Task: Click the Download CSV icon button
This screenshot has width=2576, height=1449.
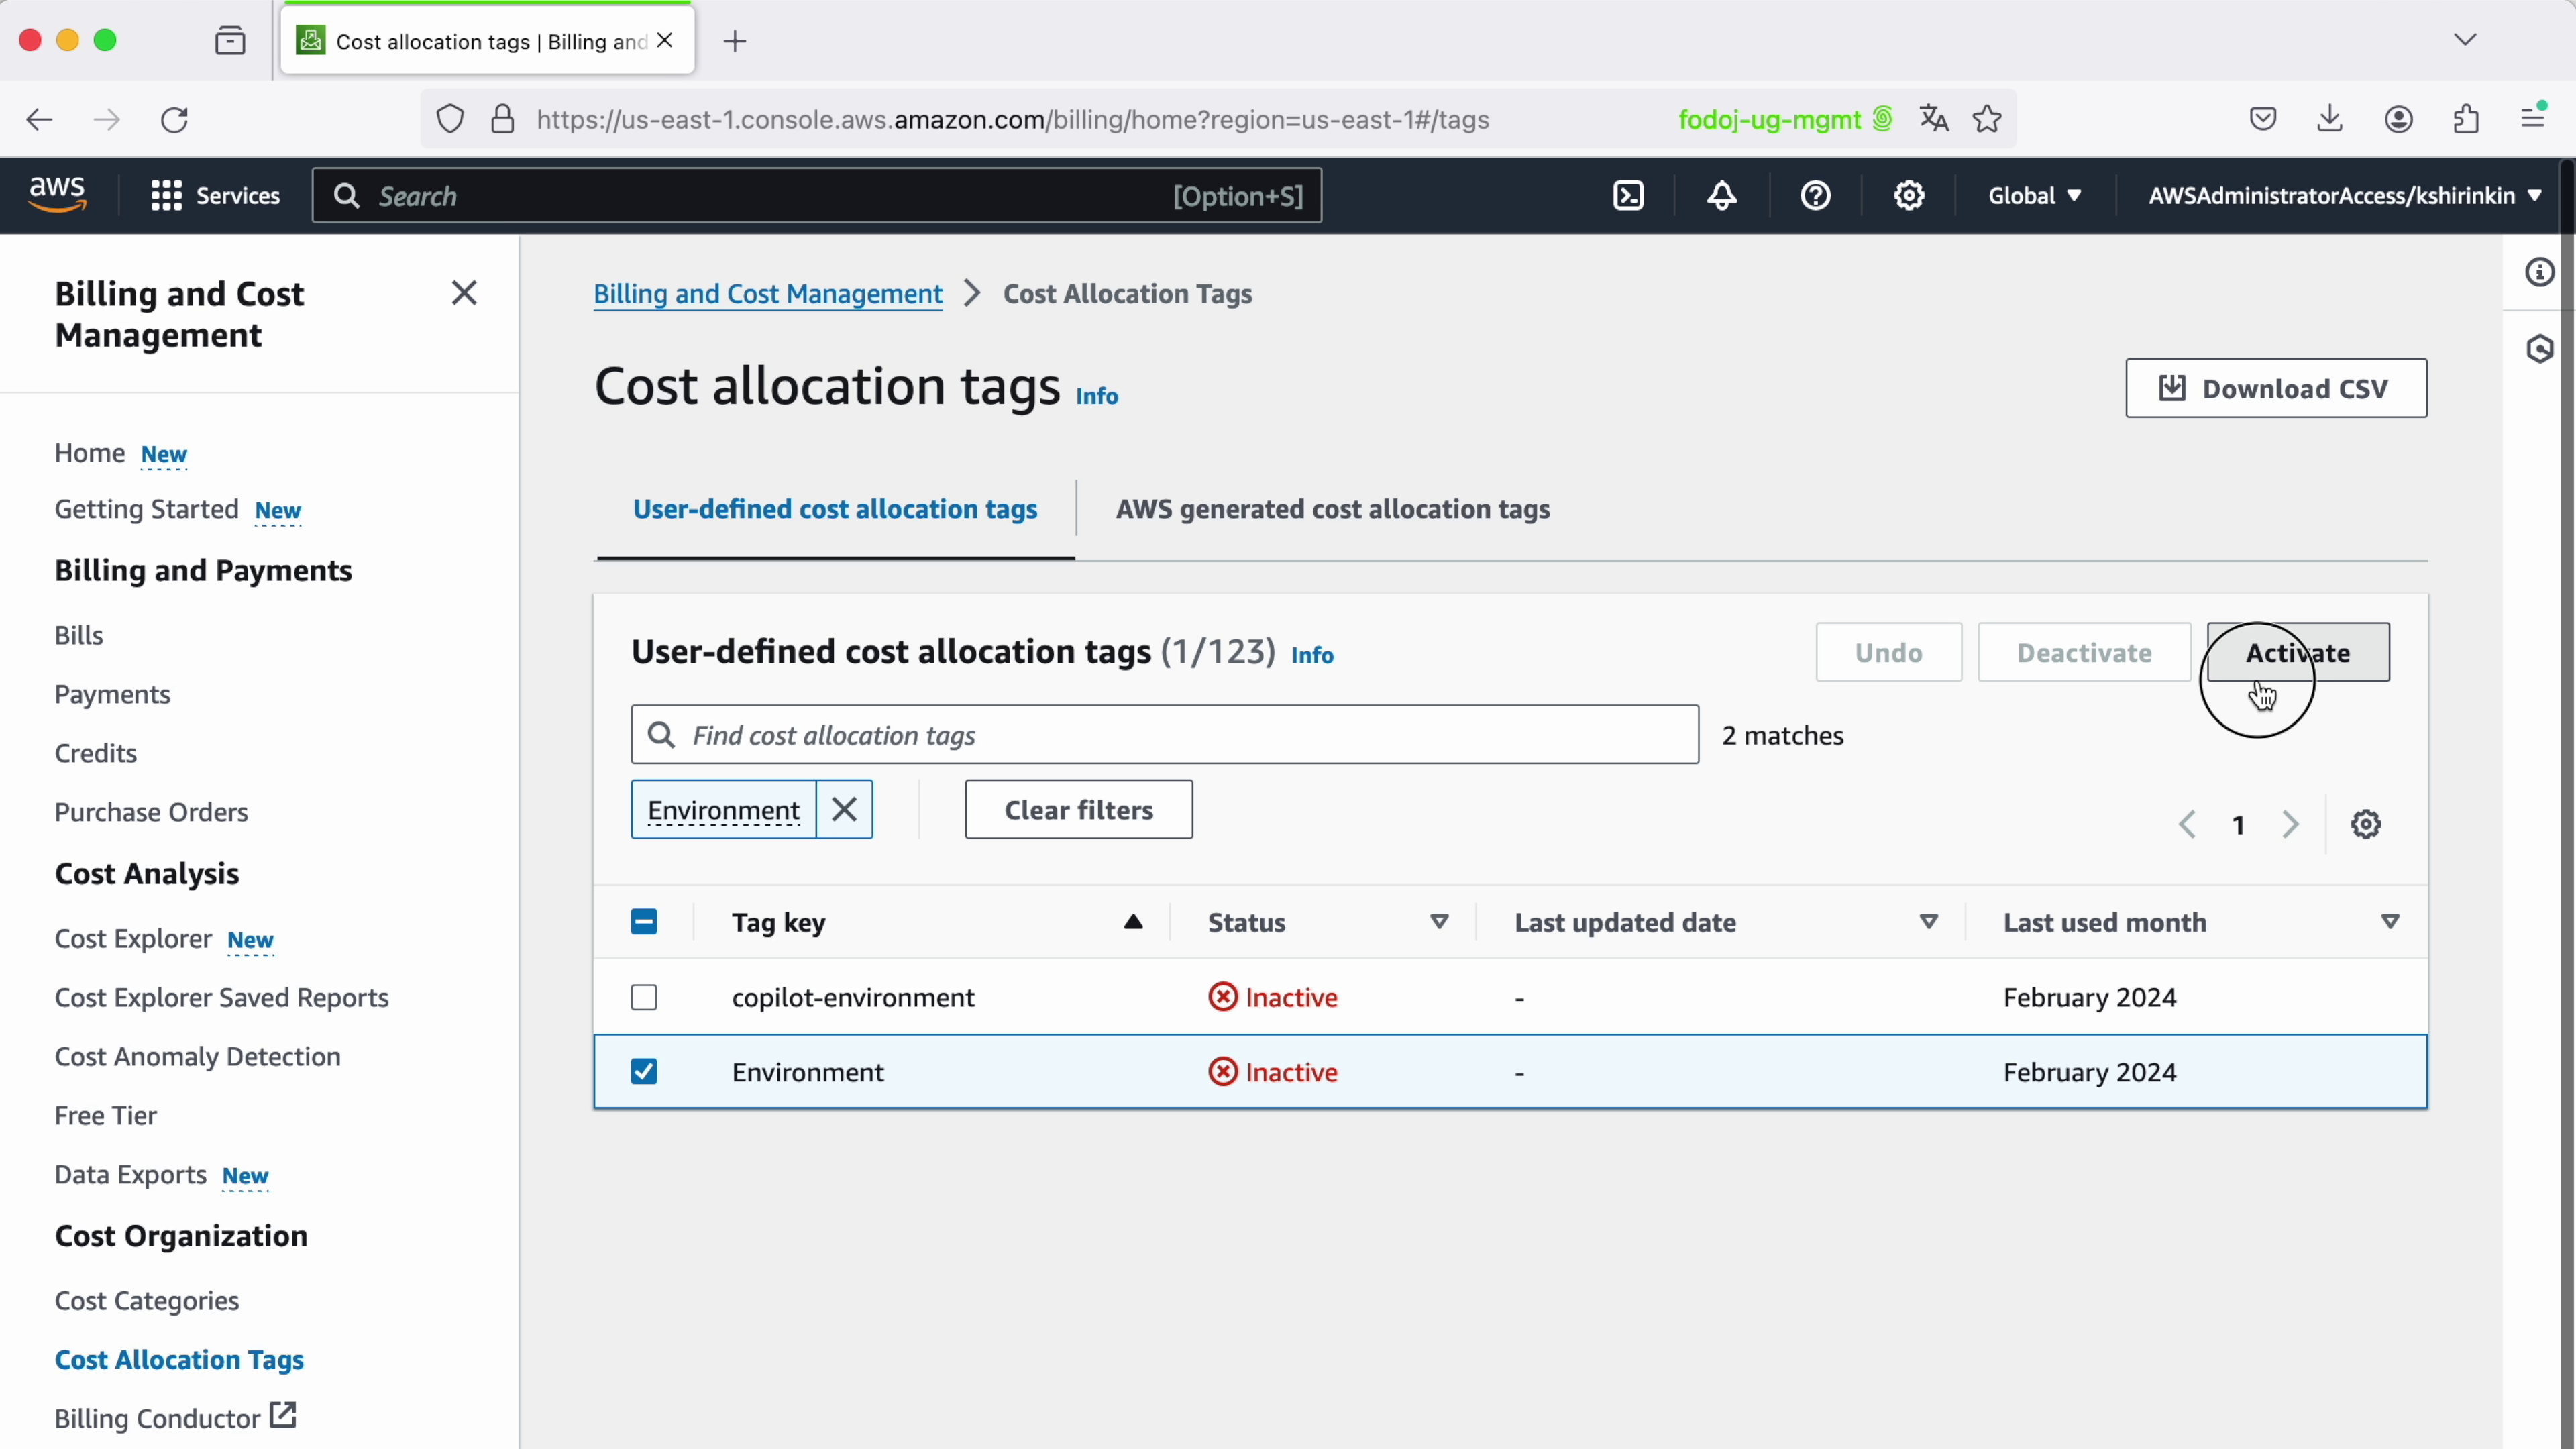Action: [x=2173, y=388]
